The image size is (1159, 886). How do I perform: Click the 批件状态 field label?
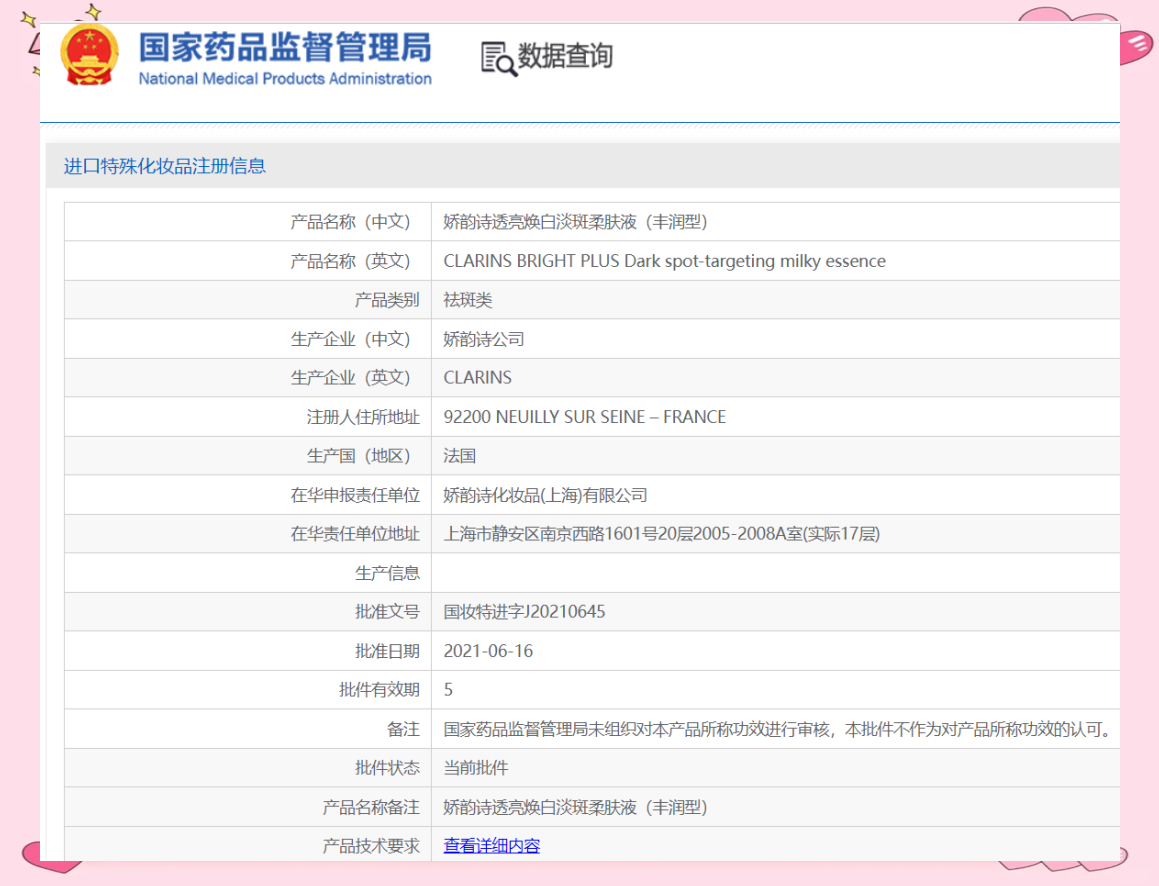pos(387,768)
